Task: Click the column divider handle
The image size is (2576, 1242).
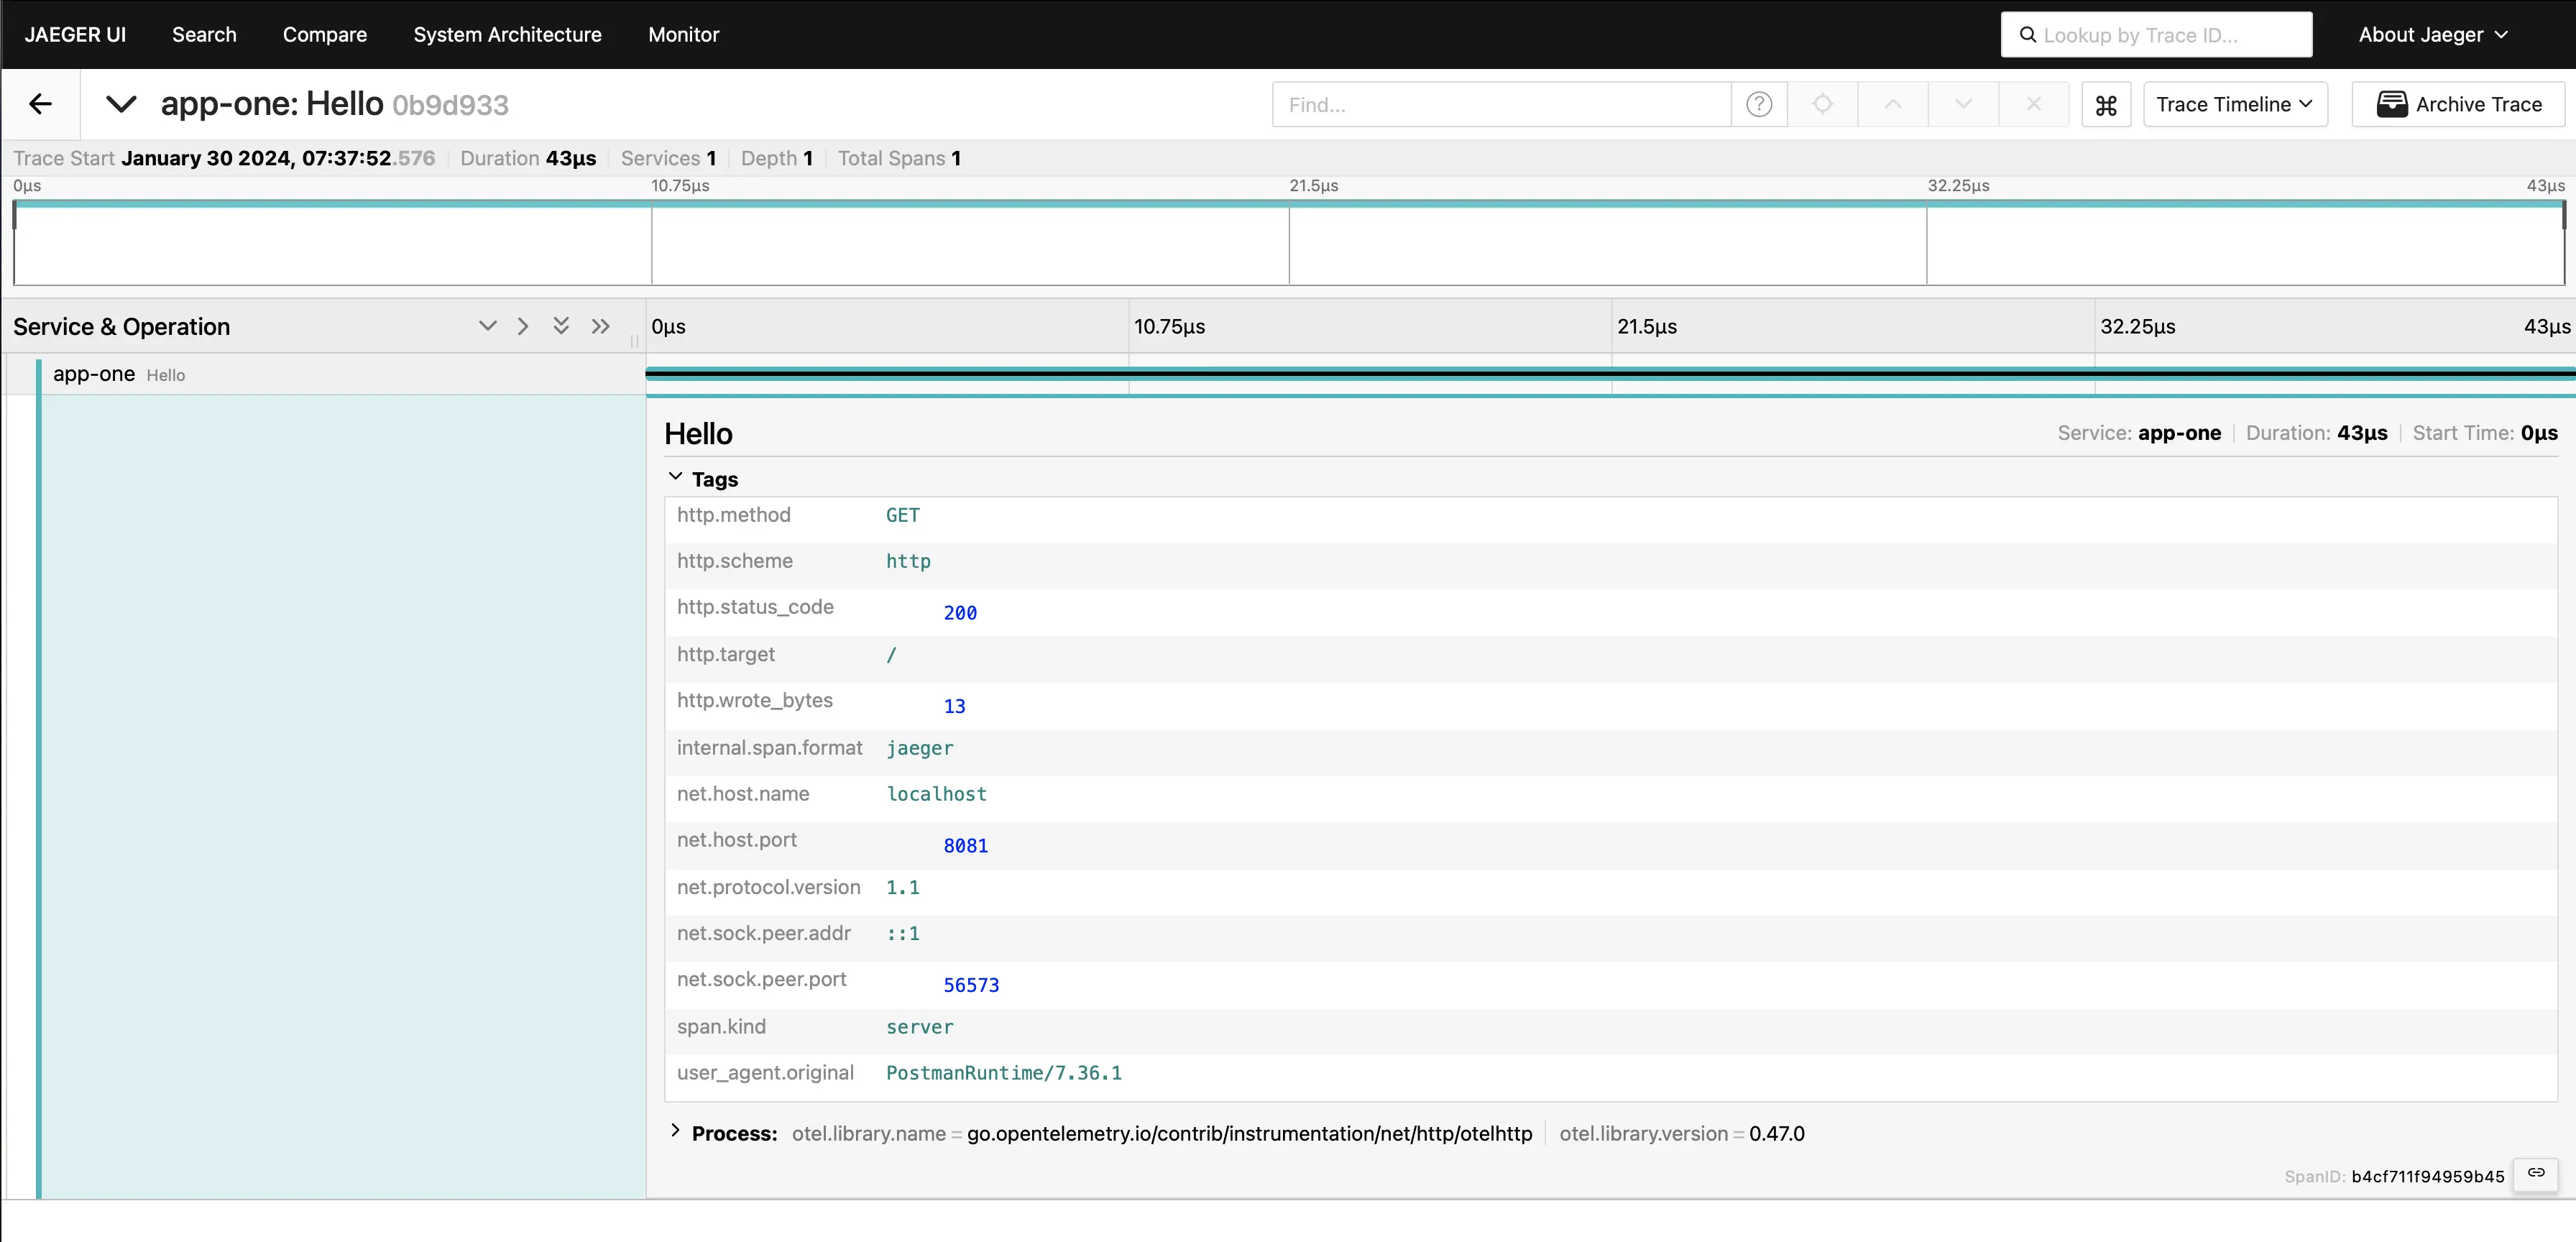Action: tap(634, 341)
